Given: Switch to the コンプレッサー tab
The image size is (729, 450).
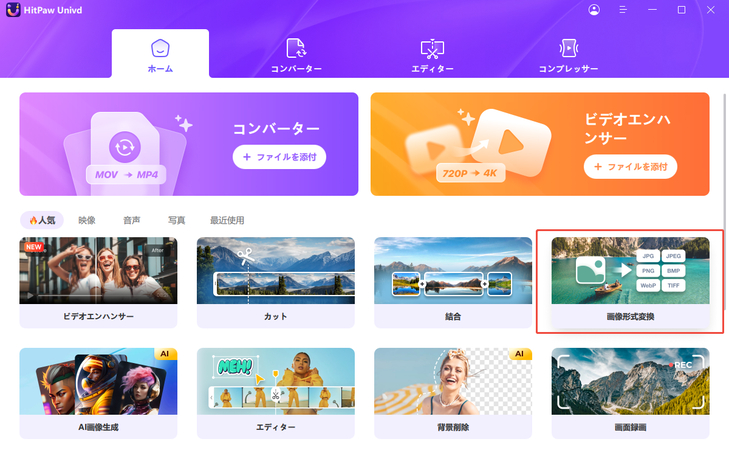Looking at the screenshot, I should pyautogui.click(x=568, y=56).
